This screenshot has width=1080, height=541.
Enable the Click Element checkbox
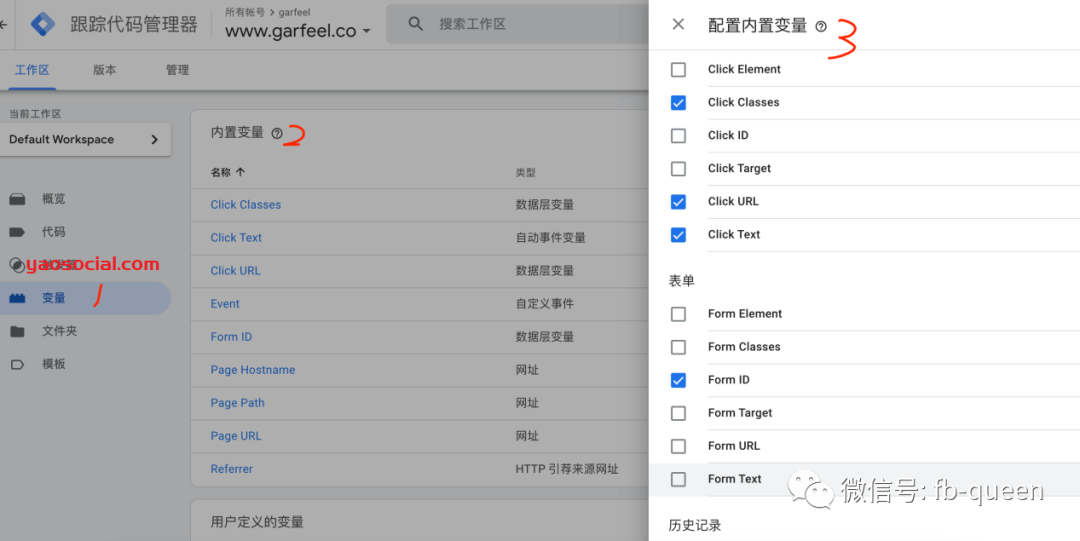point(678,70)
